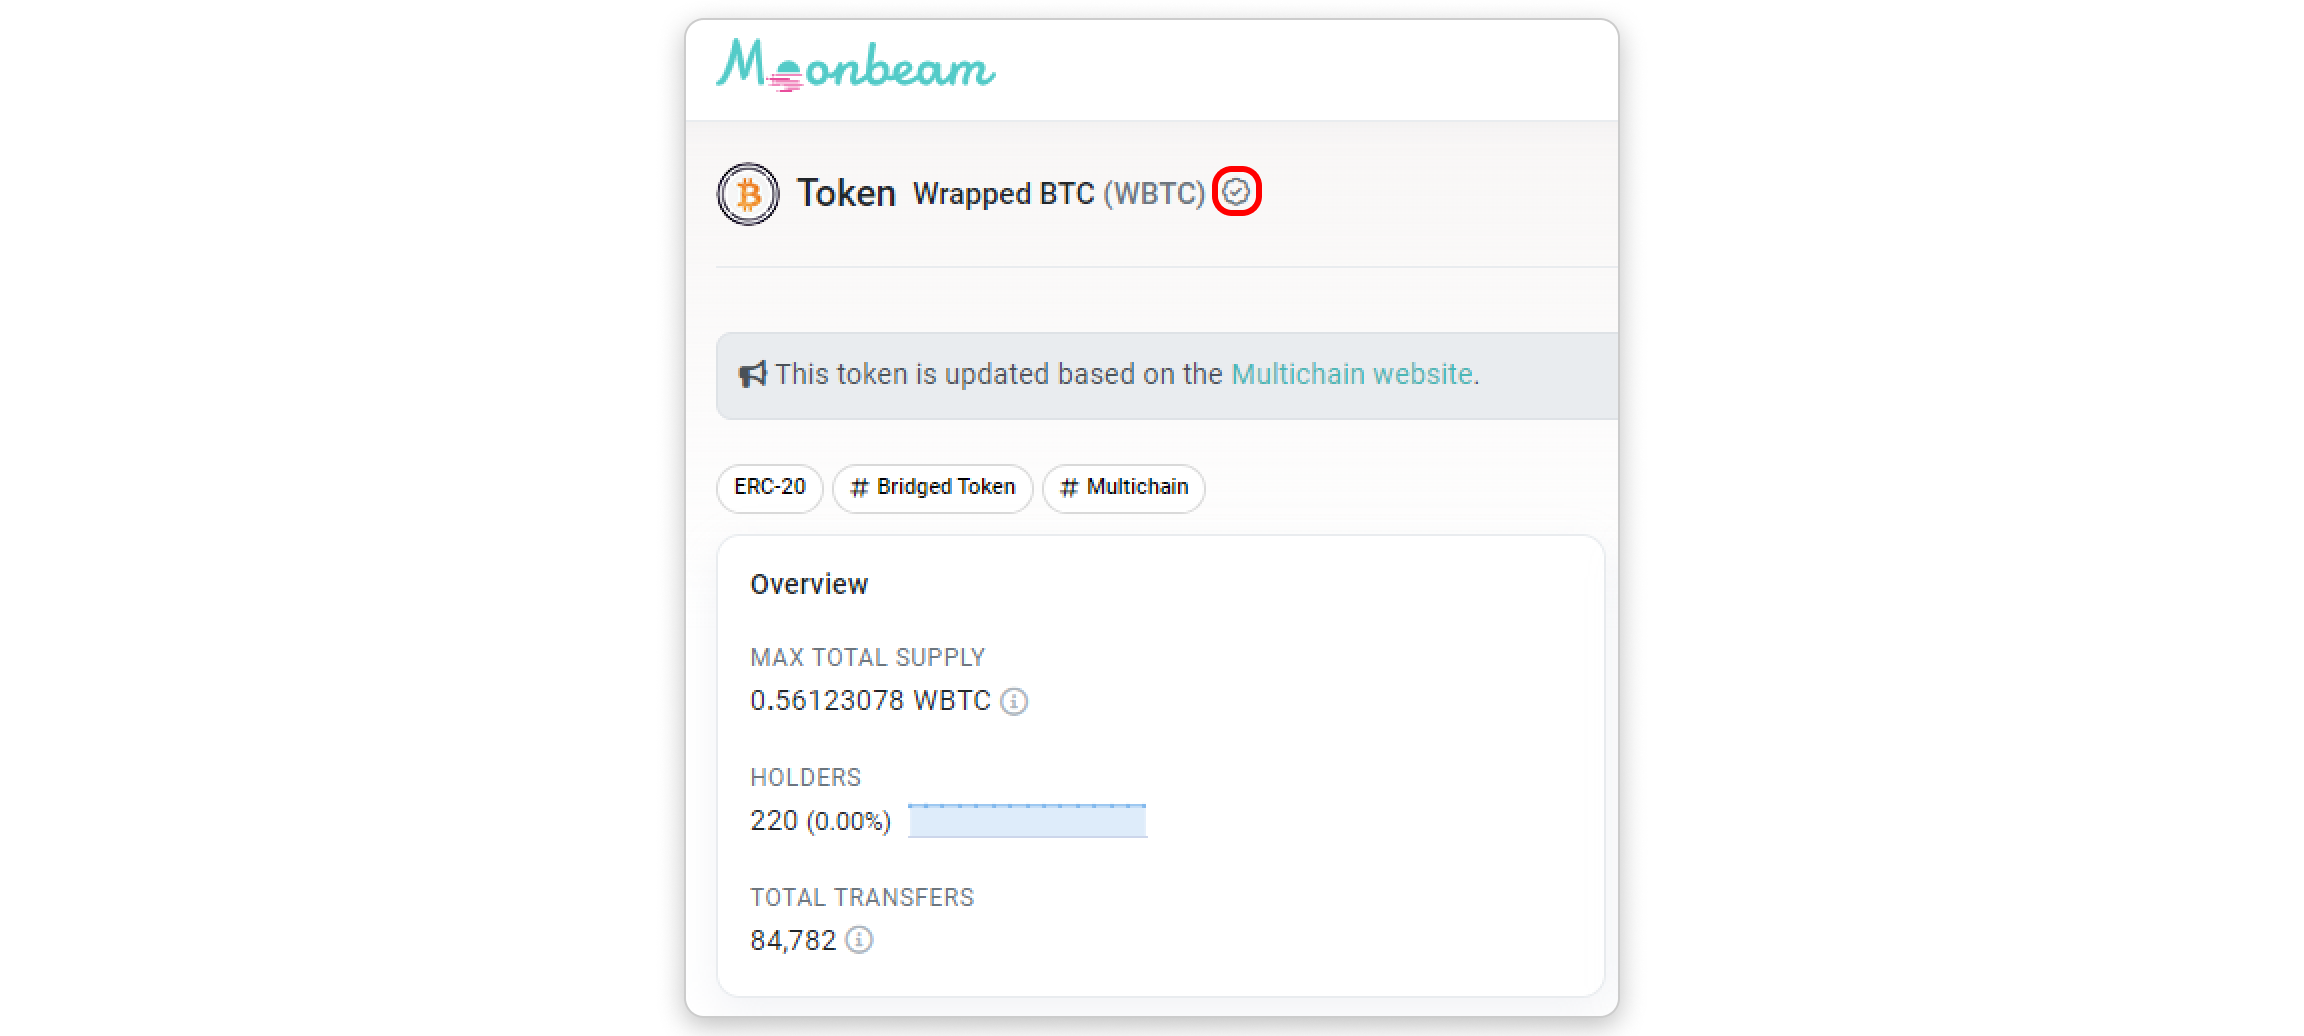Image resolution: width=2304 pixels, height=1036 pixels.
Task: Click the Bitcoin token logo icon
Action: coord(748,194)
